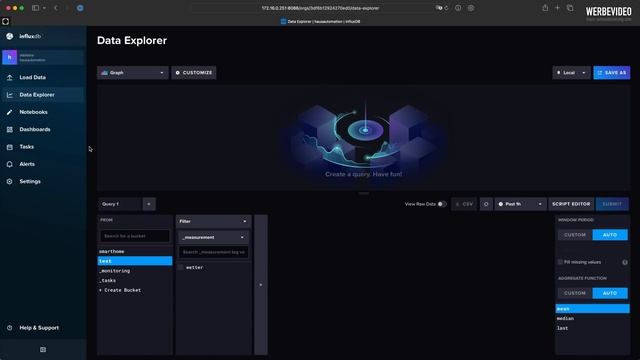Focus the Search _measurement tag values field
Image resolution: width=640 pixels, height=360 pixels.
213,252
